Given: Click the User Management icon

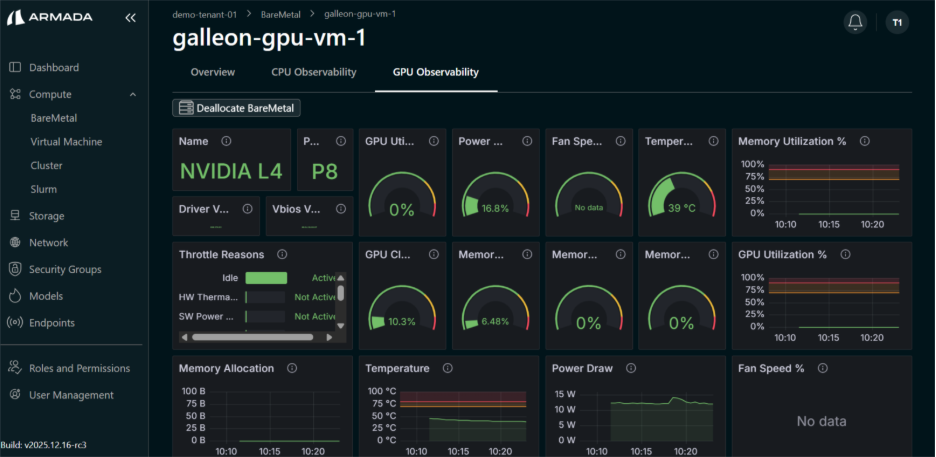Looking at the screenshot, I should tap(16, 395).
